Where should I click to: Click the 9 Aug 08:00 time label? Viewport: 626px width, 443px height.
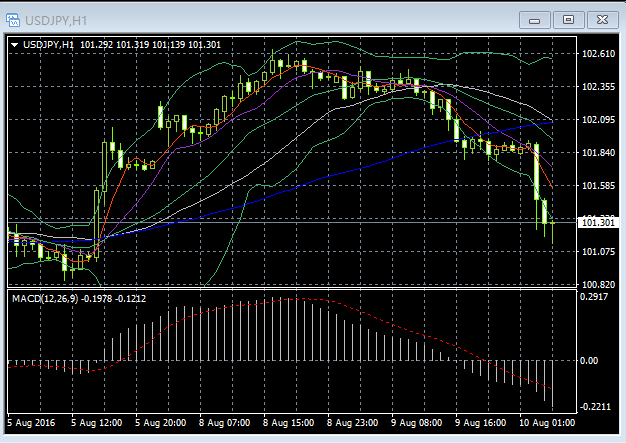pos(416,423)
